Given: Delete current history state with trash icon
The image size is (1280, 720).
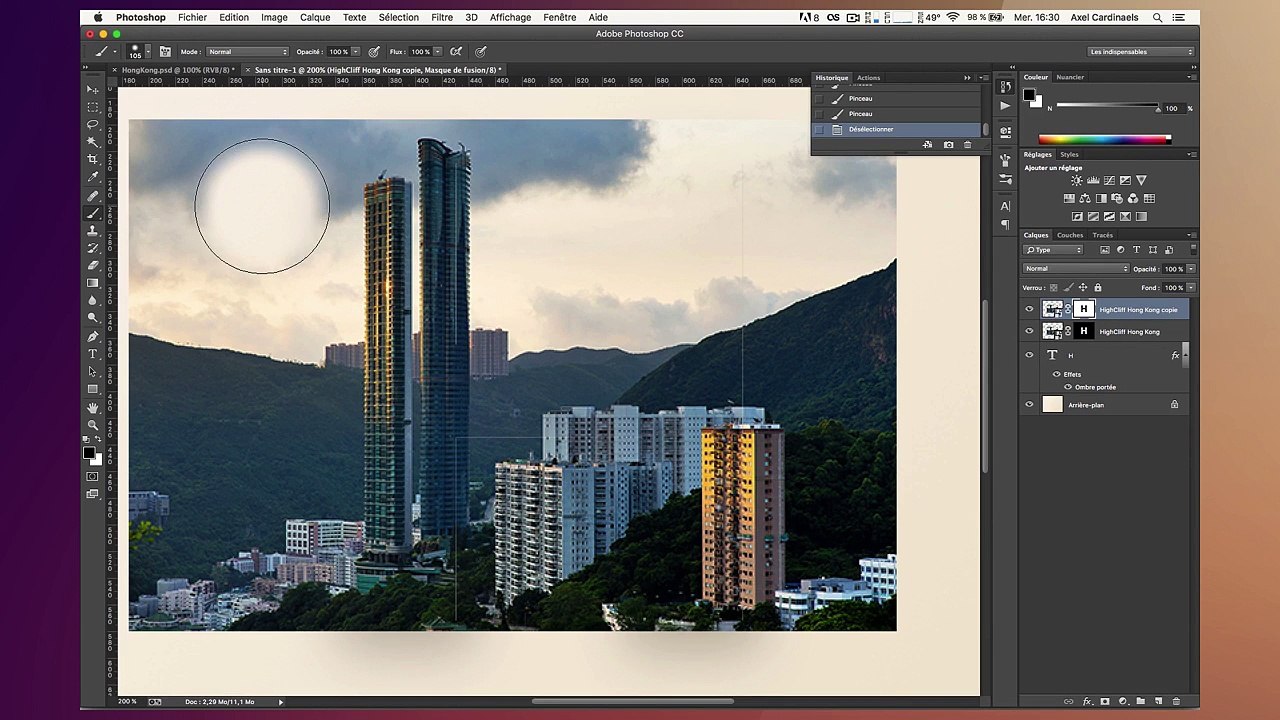Looking at the screenshot, I should click(x=967, y=145).
